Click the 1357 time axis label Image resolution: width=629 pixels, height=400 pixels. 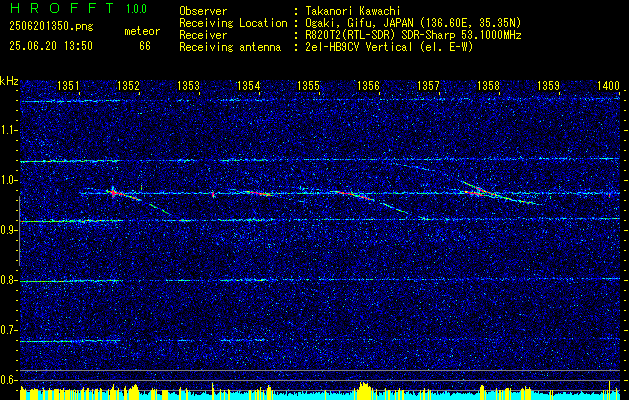coord(428,85)
